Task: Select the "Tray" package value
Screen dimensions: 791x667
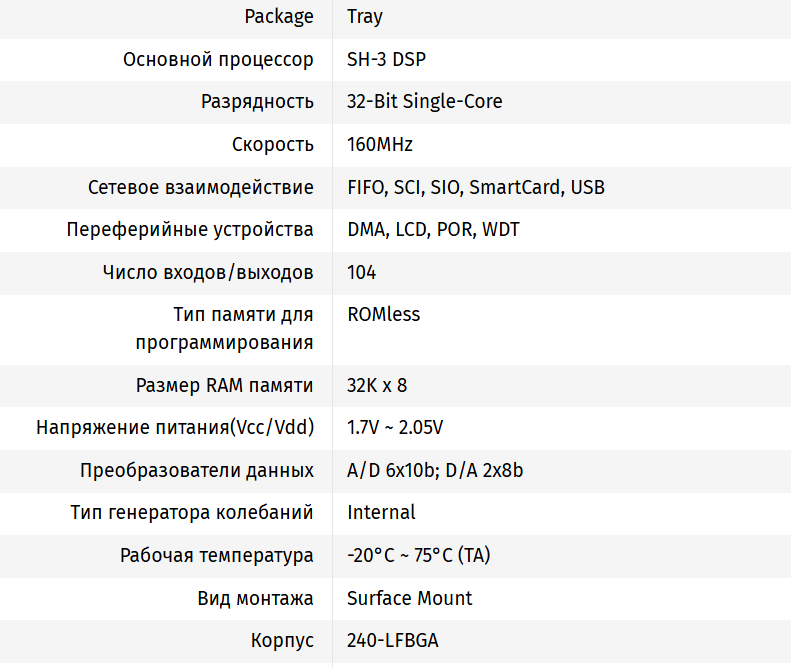Action: click(x=365, y=17)
